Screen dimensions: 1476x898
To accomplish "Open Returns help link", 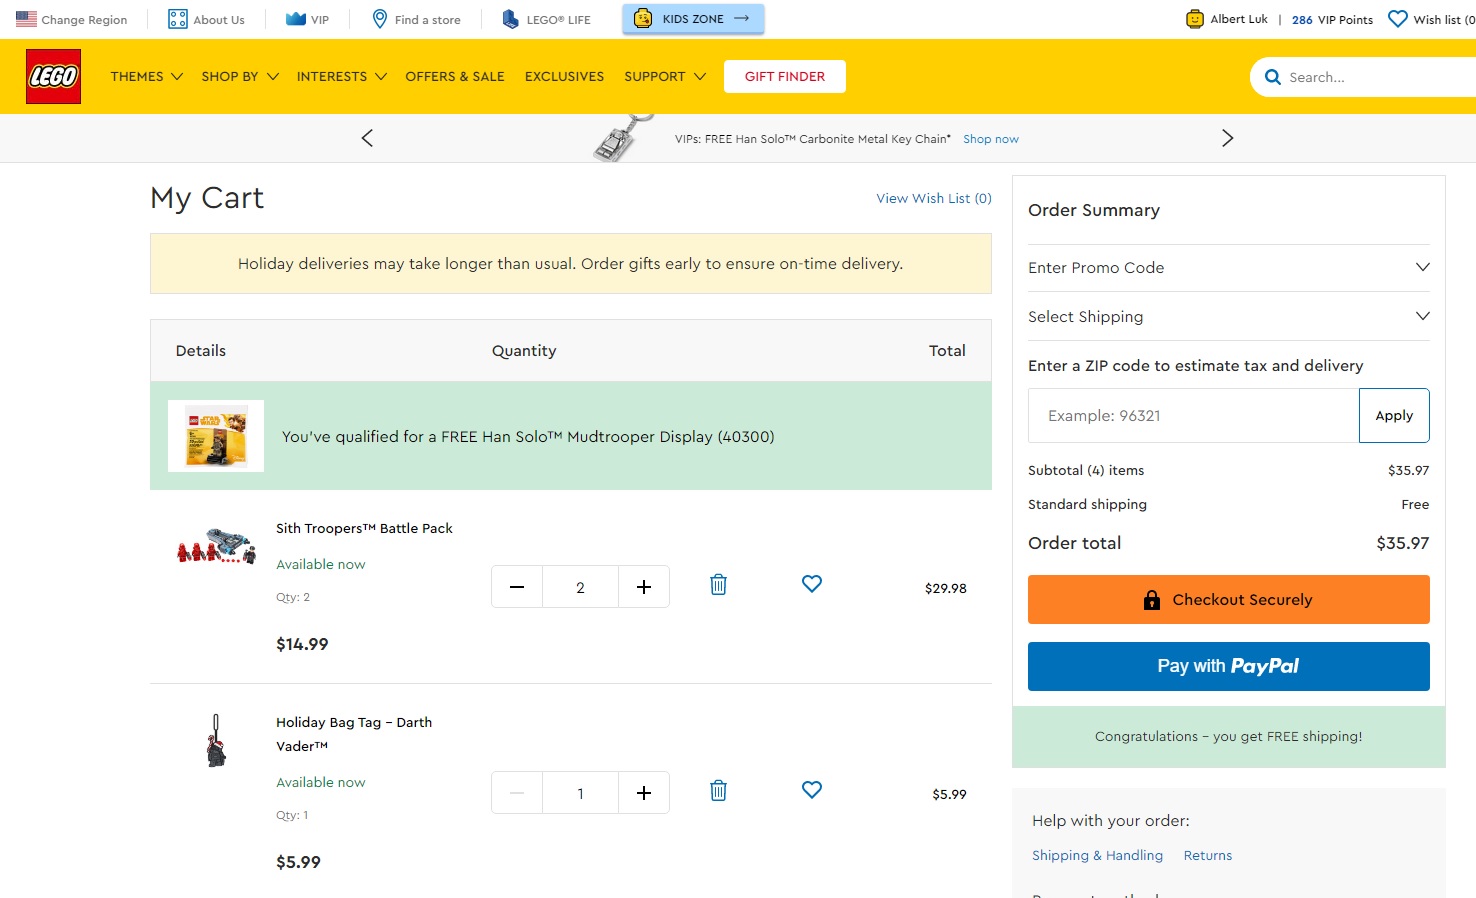I will tap(1208, 855).
